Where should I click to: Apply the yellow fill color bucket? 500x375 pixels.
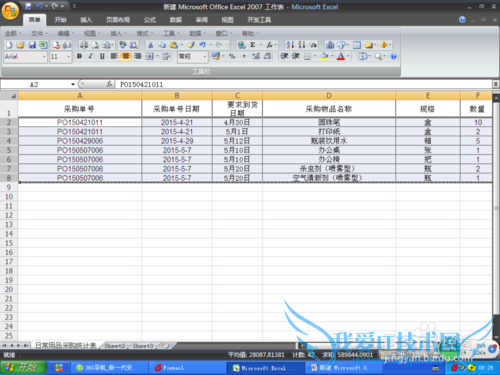(x=324, y=56)
